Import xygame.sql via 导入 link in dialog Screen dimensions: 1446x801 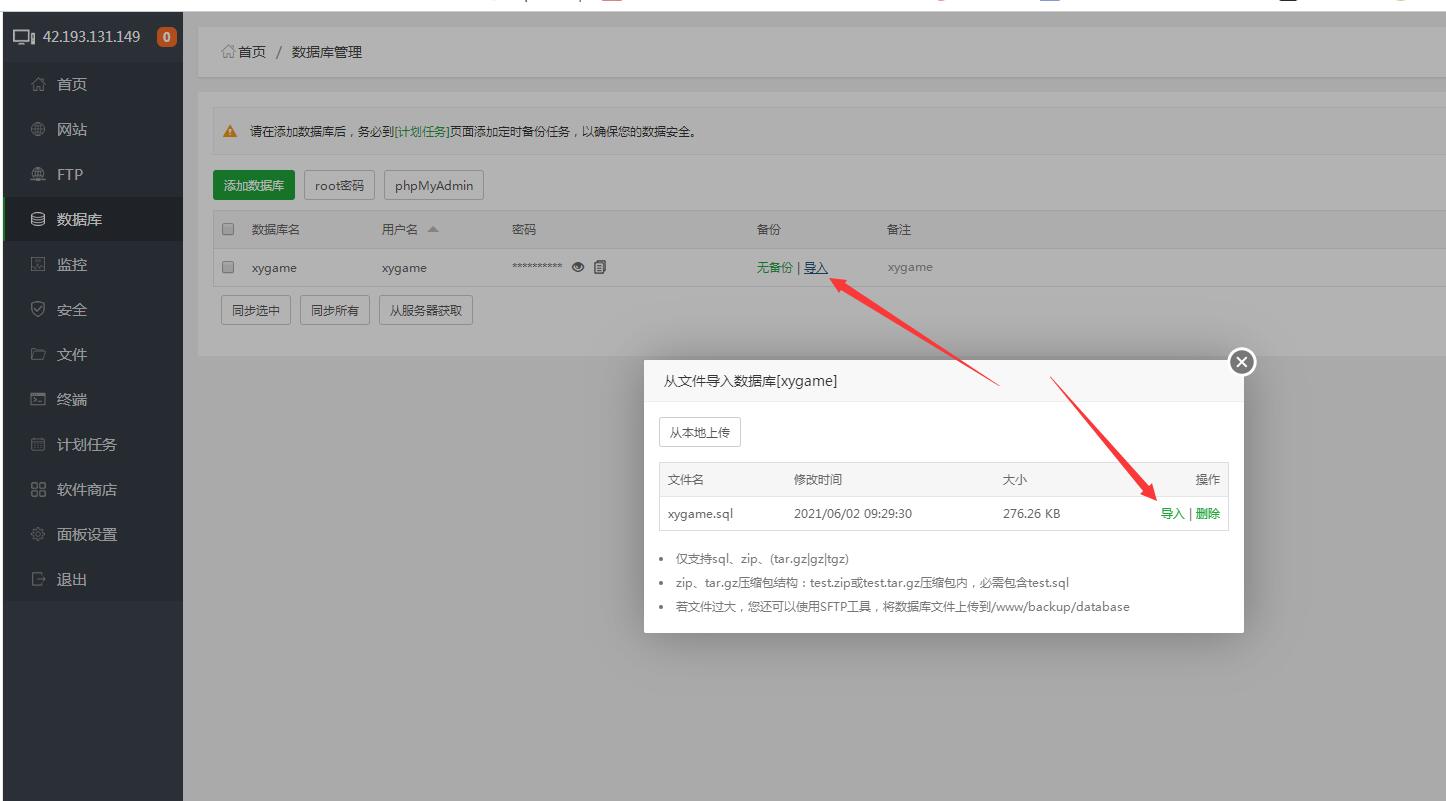[x=1172, y=514]
